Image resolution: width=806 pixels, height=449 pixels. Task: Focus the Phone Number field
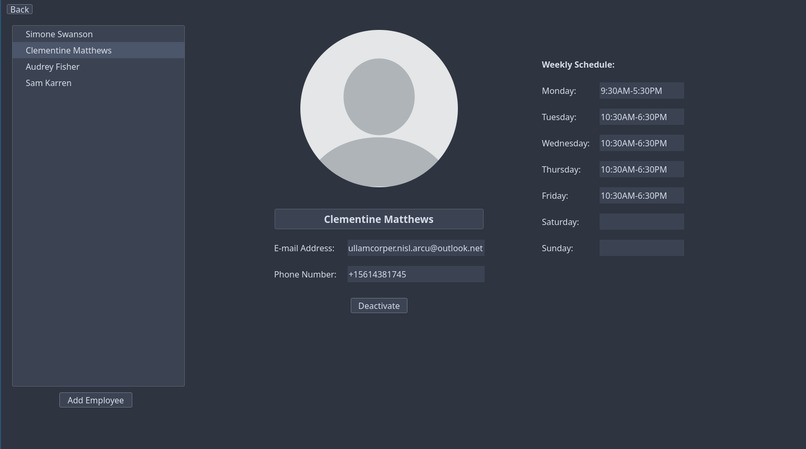tap(415, 274)
